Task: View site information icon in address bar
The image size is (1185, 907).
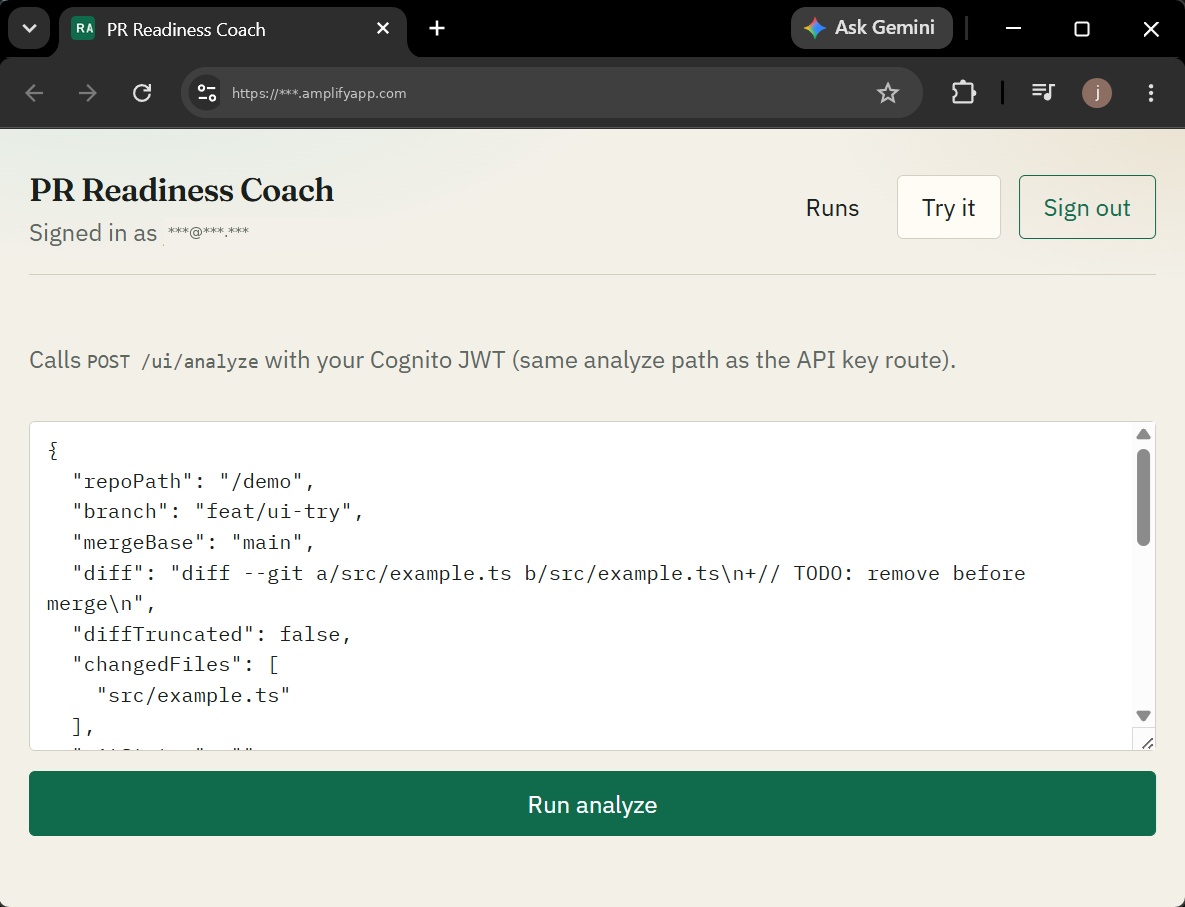Action: click(206, 93)
